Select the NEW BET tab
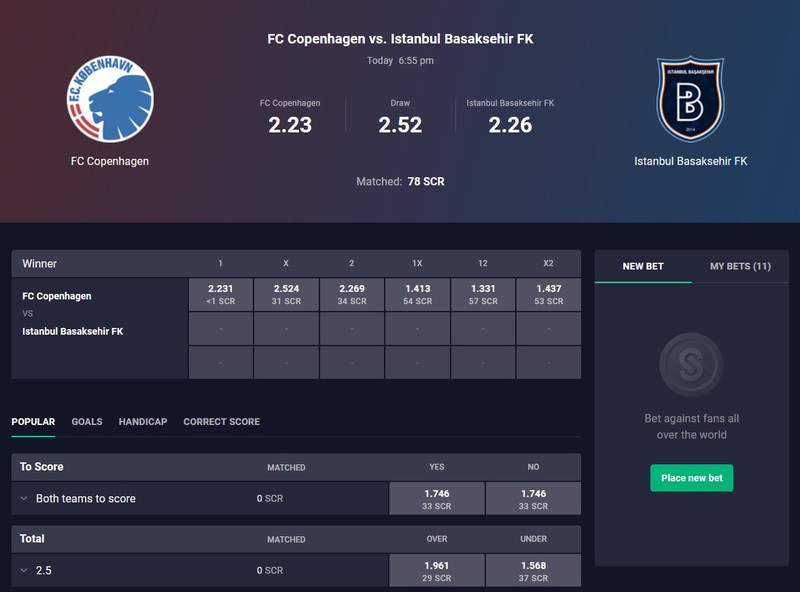This screenshot has height=592, width=800. tap(643, 266)
